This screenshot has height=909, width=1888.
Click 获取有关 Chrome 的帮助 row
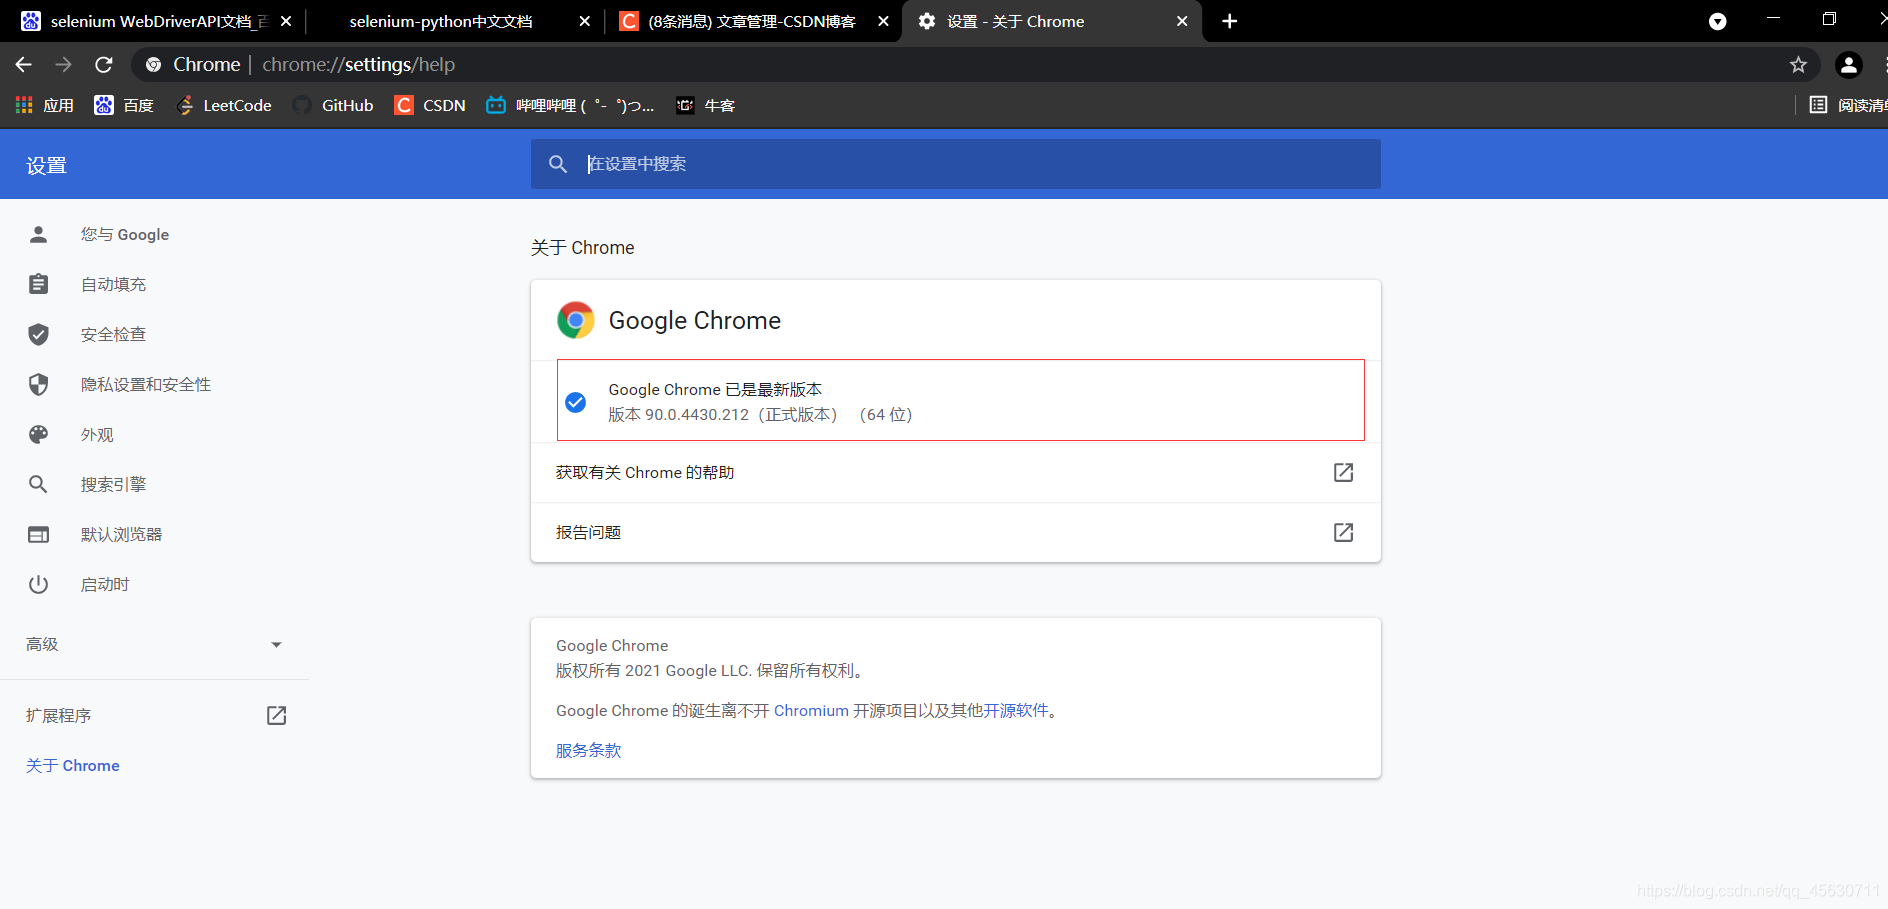(x=956, y=472)
